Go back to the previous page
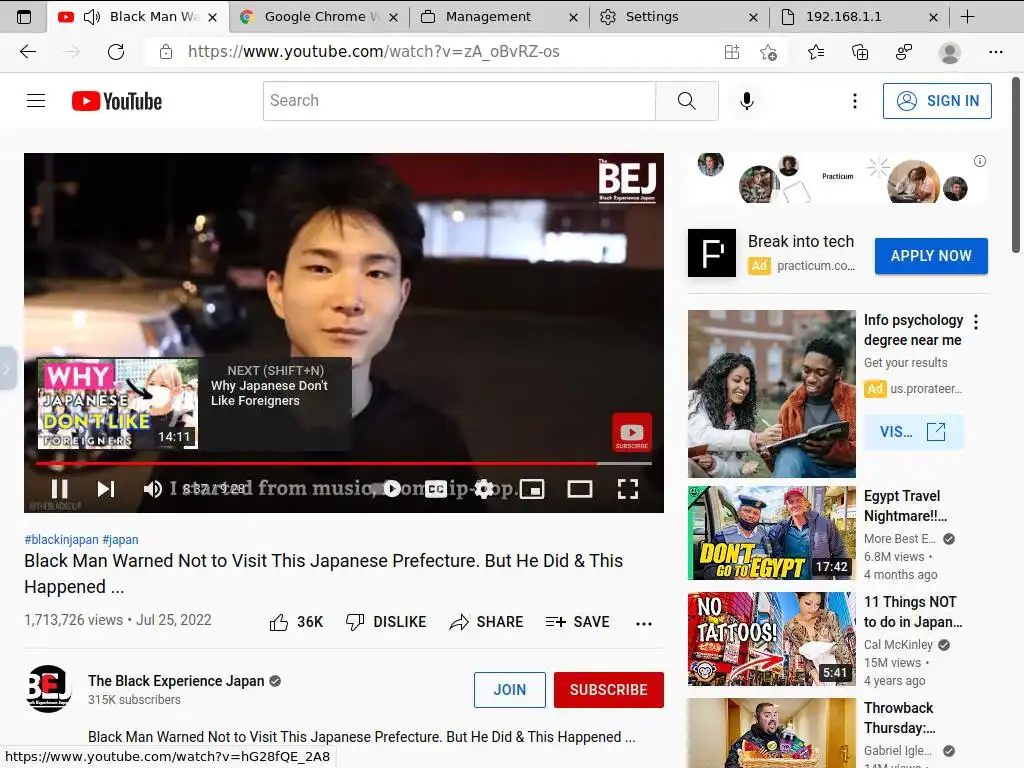1024x768 pixels. tap(27, 52)
